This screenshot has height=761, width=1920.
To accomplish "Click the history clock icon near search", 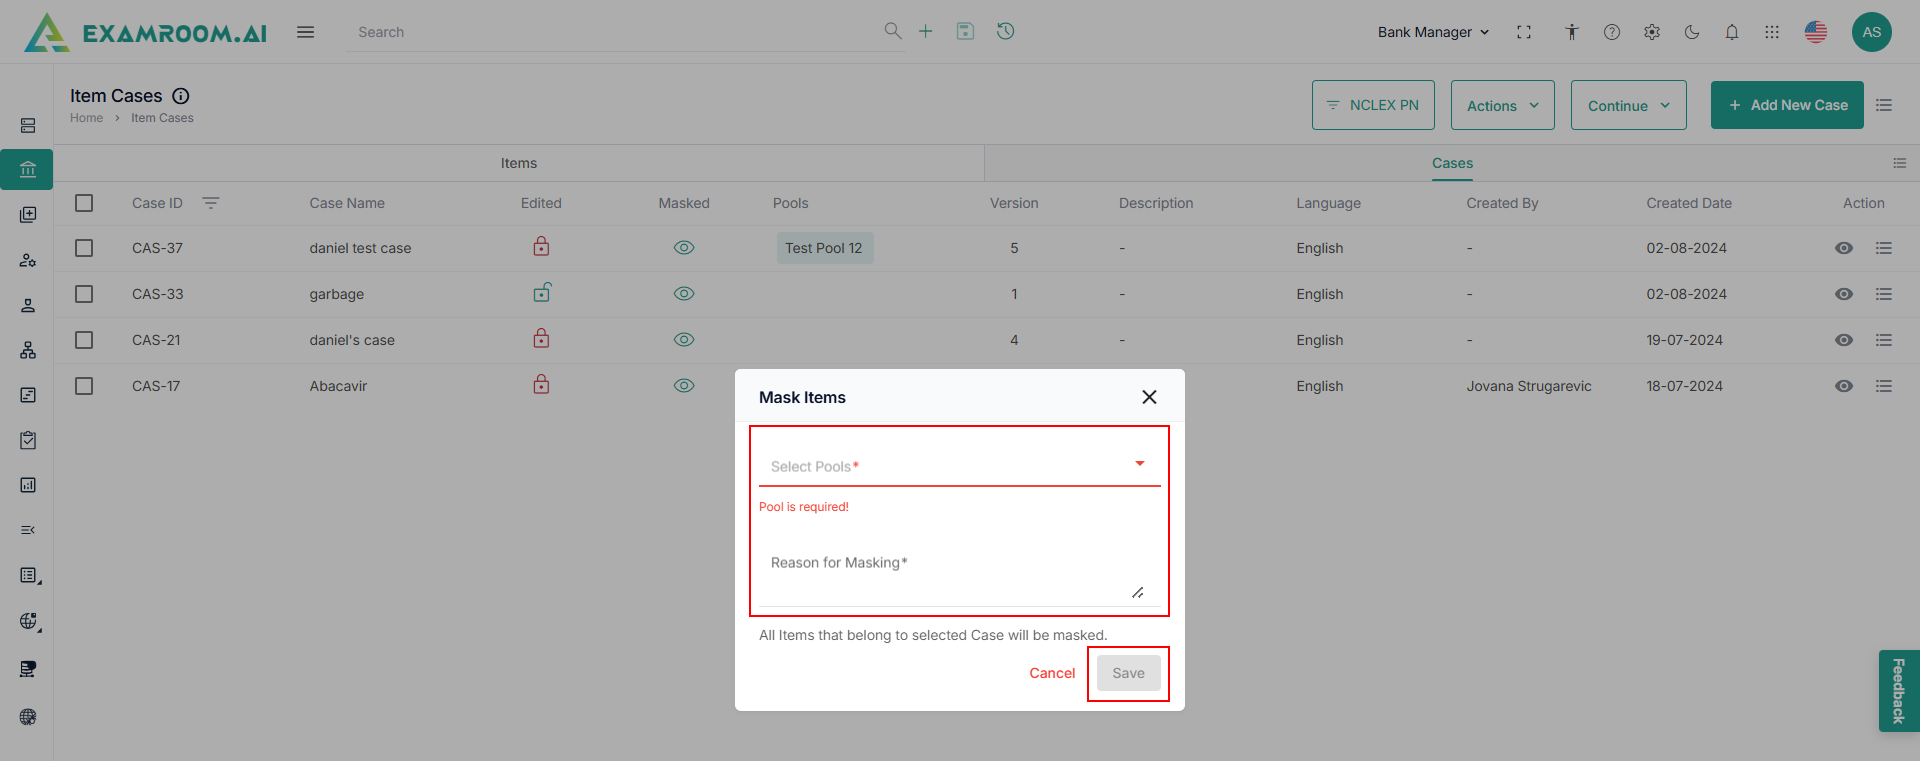I will click(1006, 31).
